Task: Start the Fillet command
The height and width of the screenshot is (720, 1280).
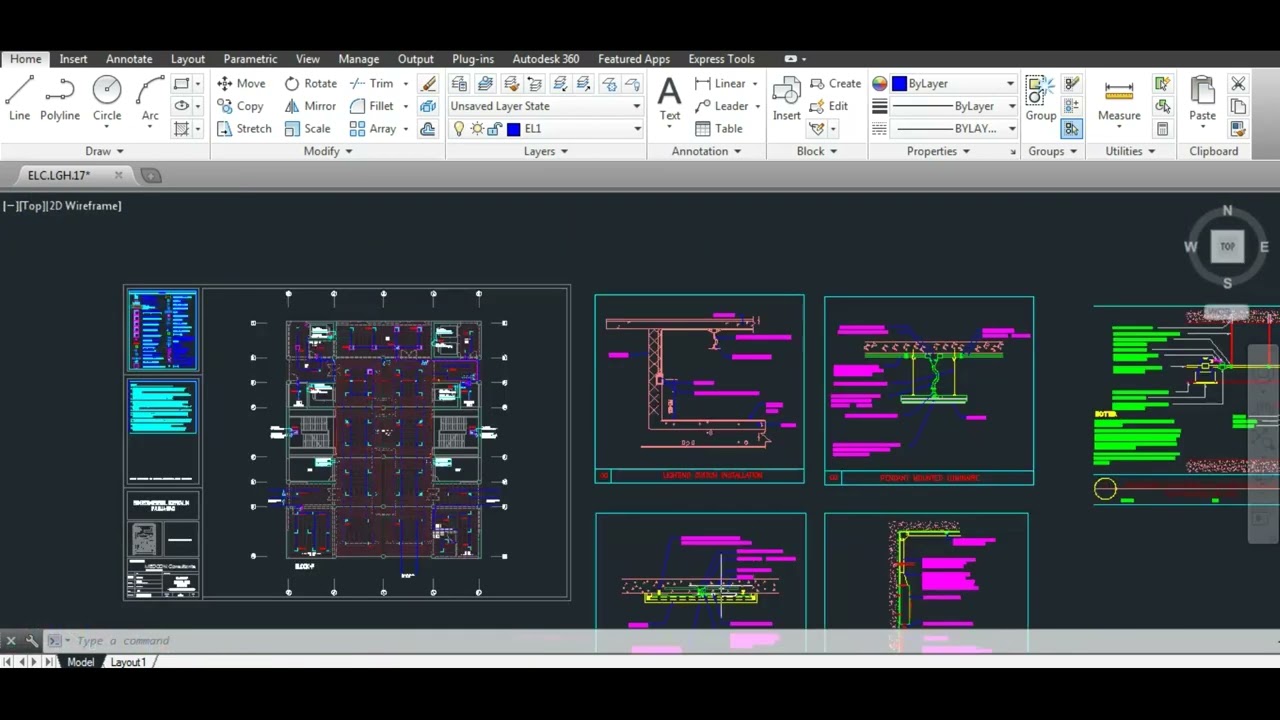Action: click(372, 106)
